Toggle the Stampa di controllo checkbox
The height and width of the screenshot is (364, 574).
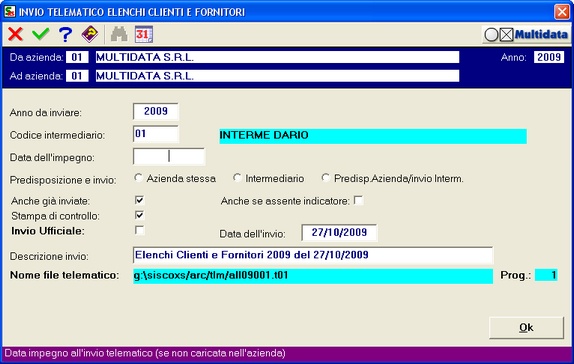(x=139, y=215)
